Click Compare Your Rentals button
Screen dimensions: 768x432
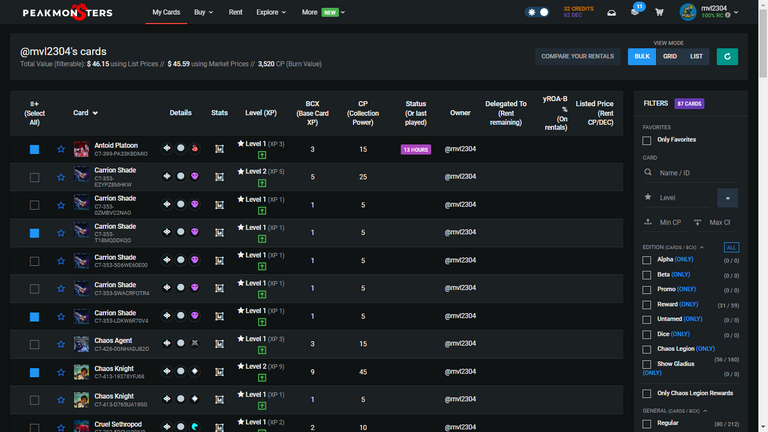click(577, 56)
